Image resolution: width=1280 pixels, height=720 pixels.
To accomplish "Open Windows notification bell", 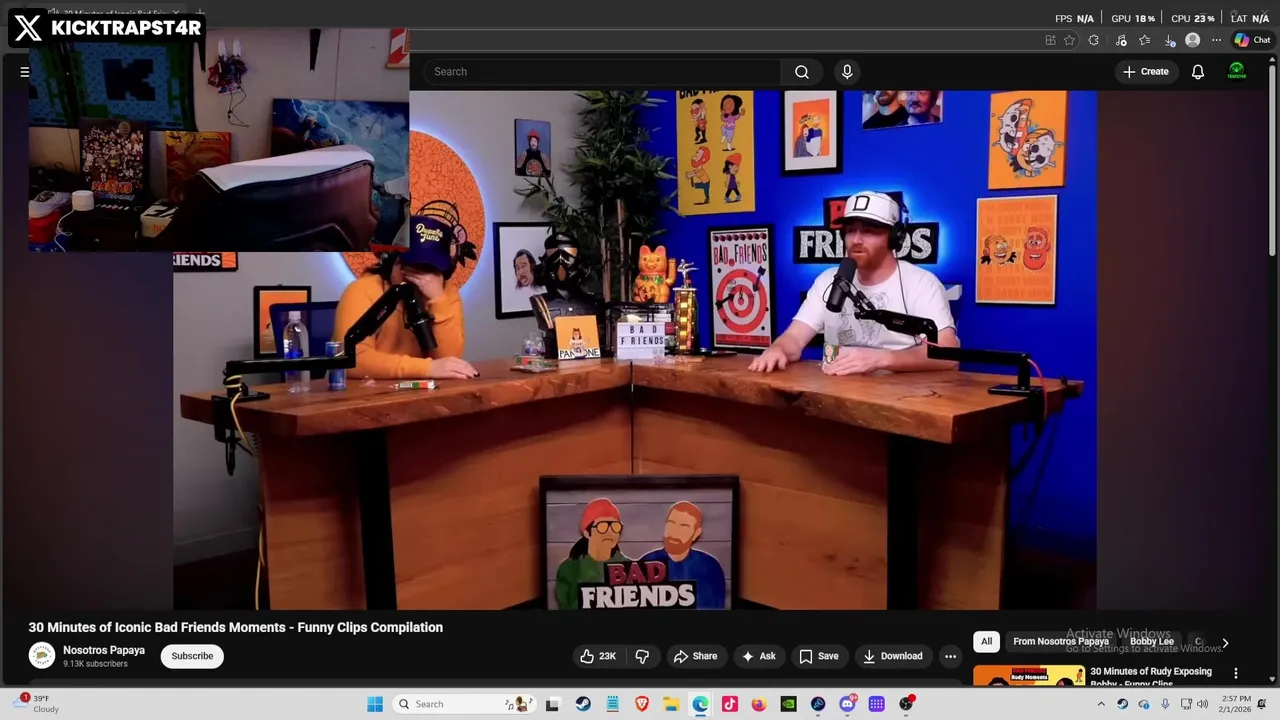I will pyautogui.click(x=1262, y=704).
